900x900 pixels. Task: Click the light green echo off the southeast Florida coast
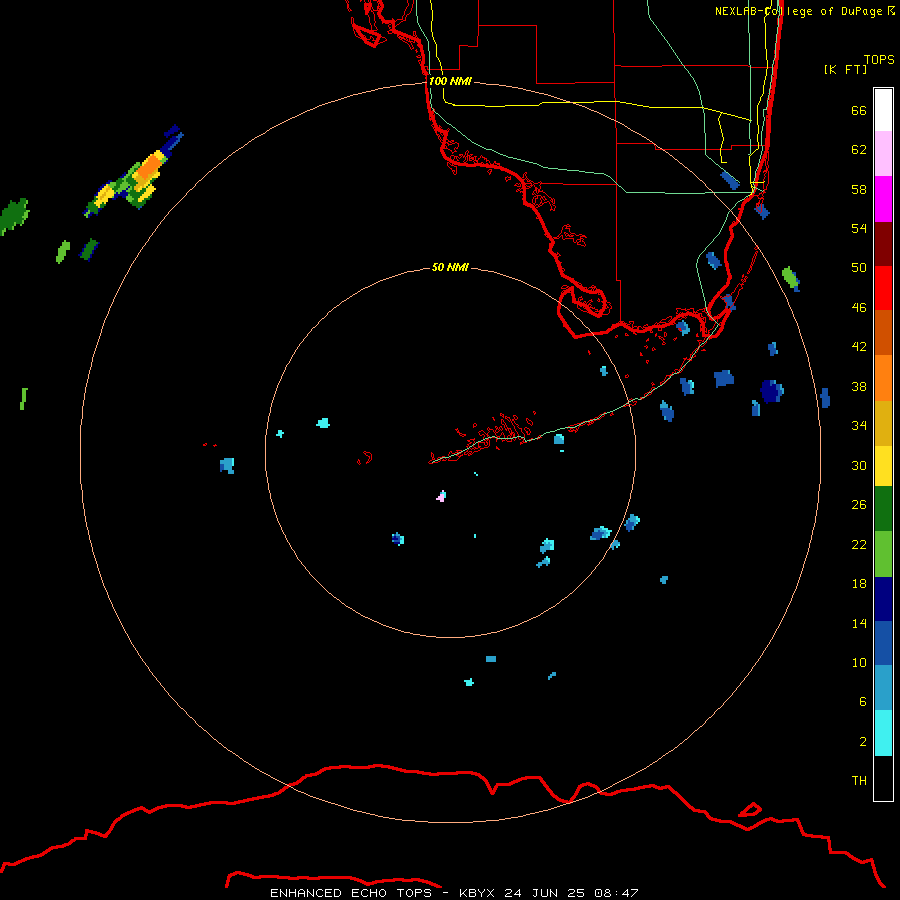click(x=790, y=277)
